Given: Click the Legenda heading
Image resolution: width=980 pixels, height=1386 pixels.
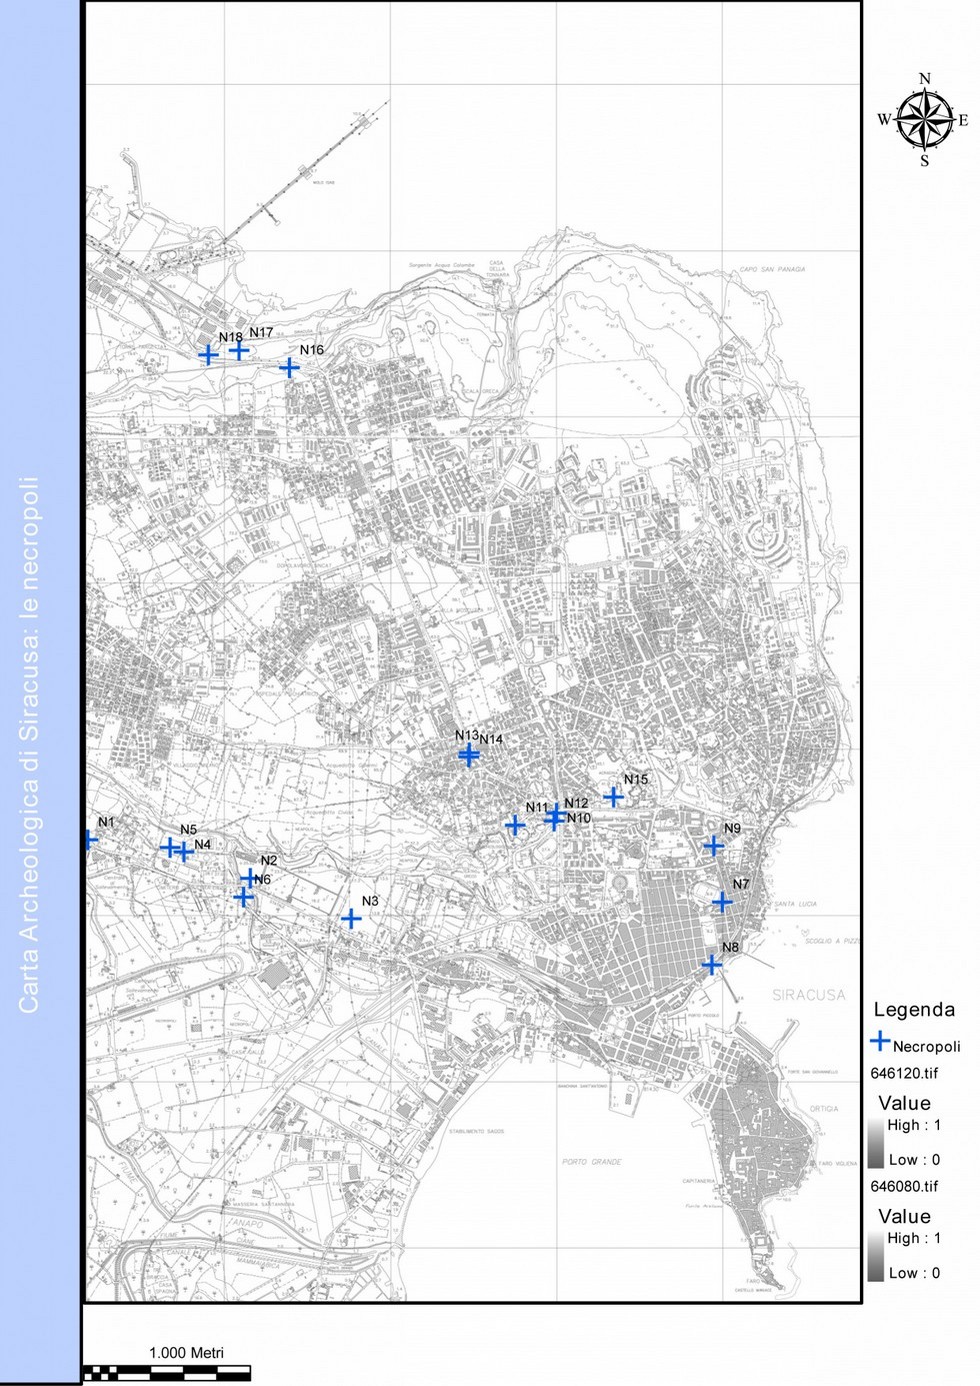Looking at the screenshot, I should click(x=914, y=1010).
